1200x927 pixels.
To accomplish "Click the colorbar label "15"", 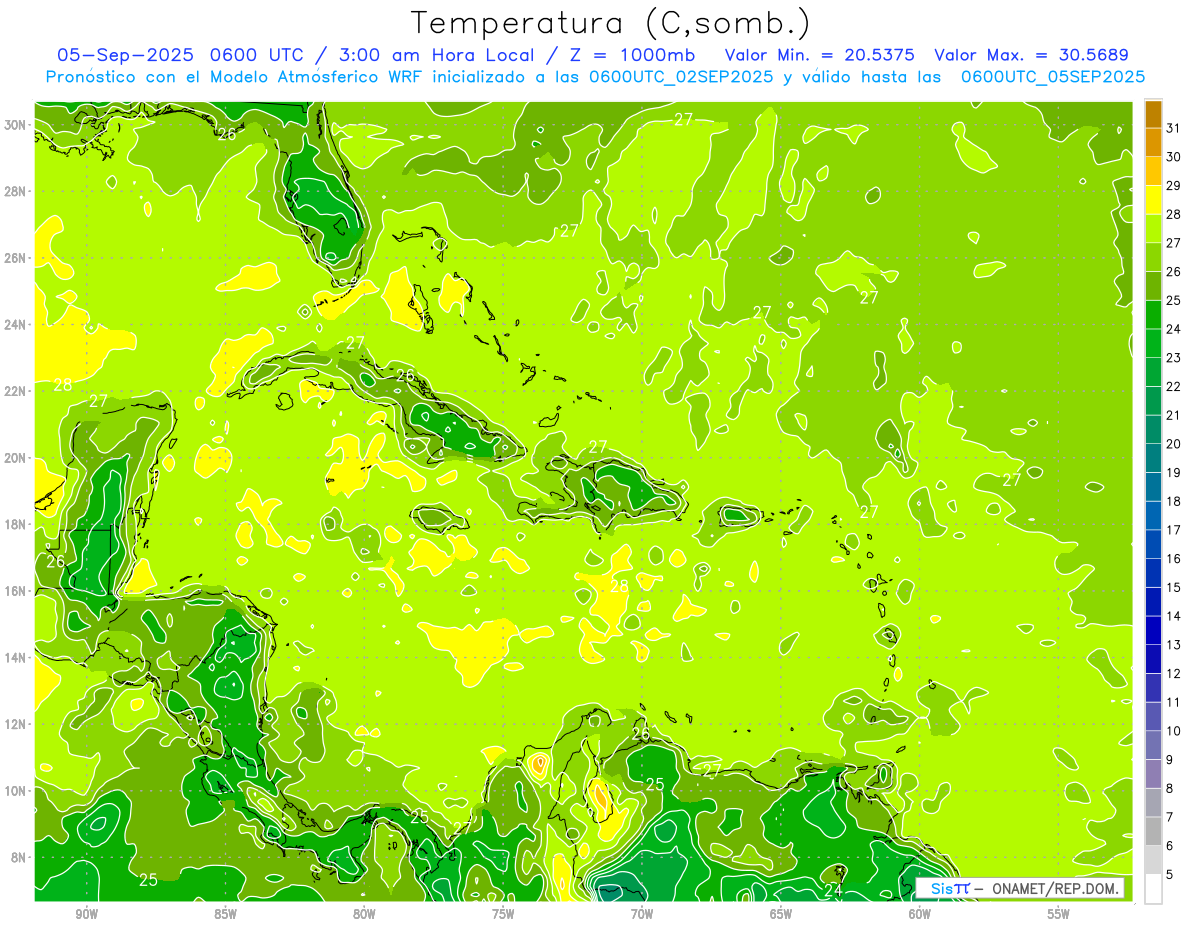I will click(x=1173, y=588).
